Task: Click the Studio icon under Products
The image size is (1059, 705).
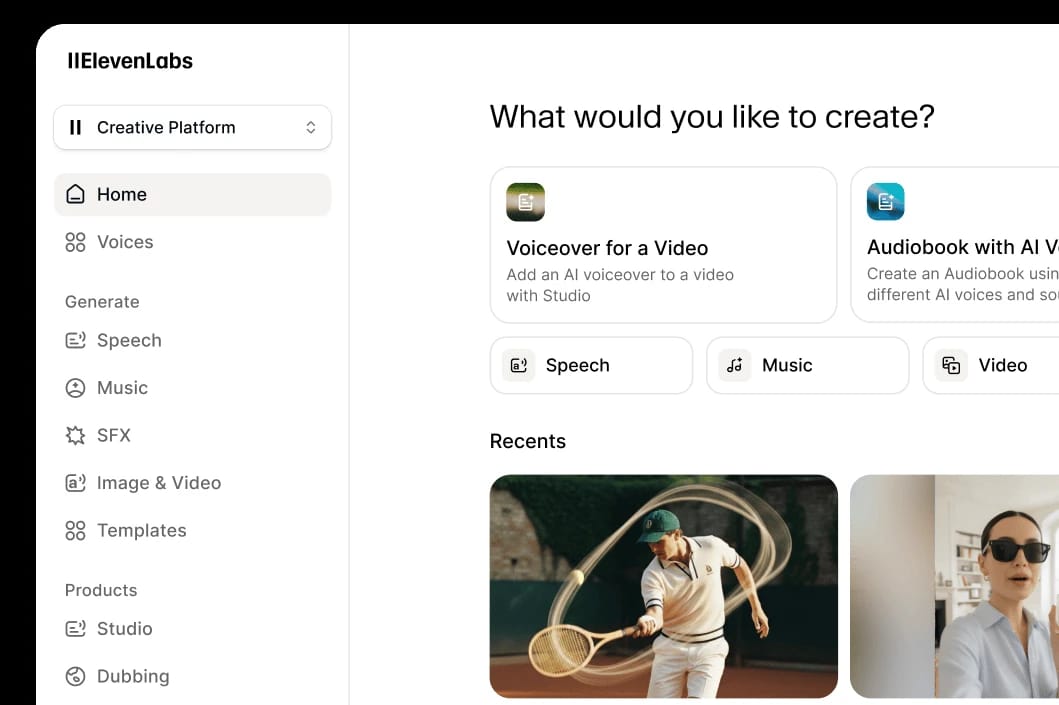Action: point(74,629)
